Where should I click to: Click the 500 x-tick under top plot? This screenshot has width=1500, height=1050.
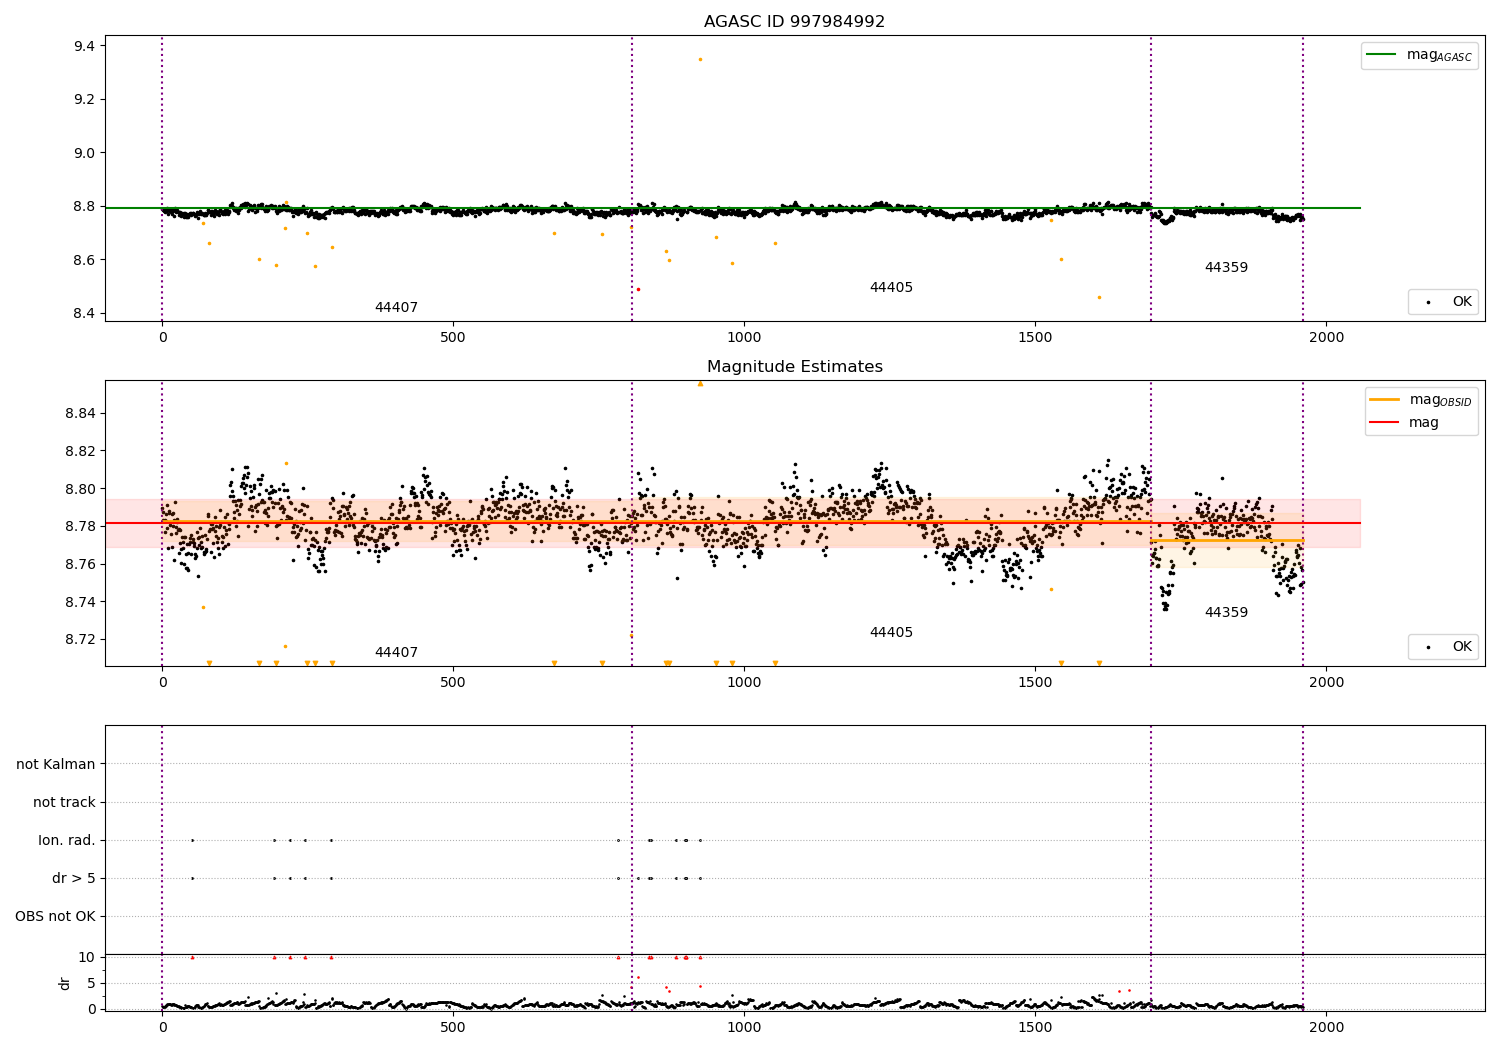click(x=453, y=337)
